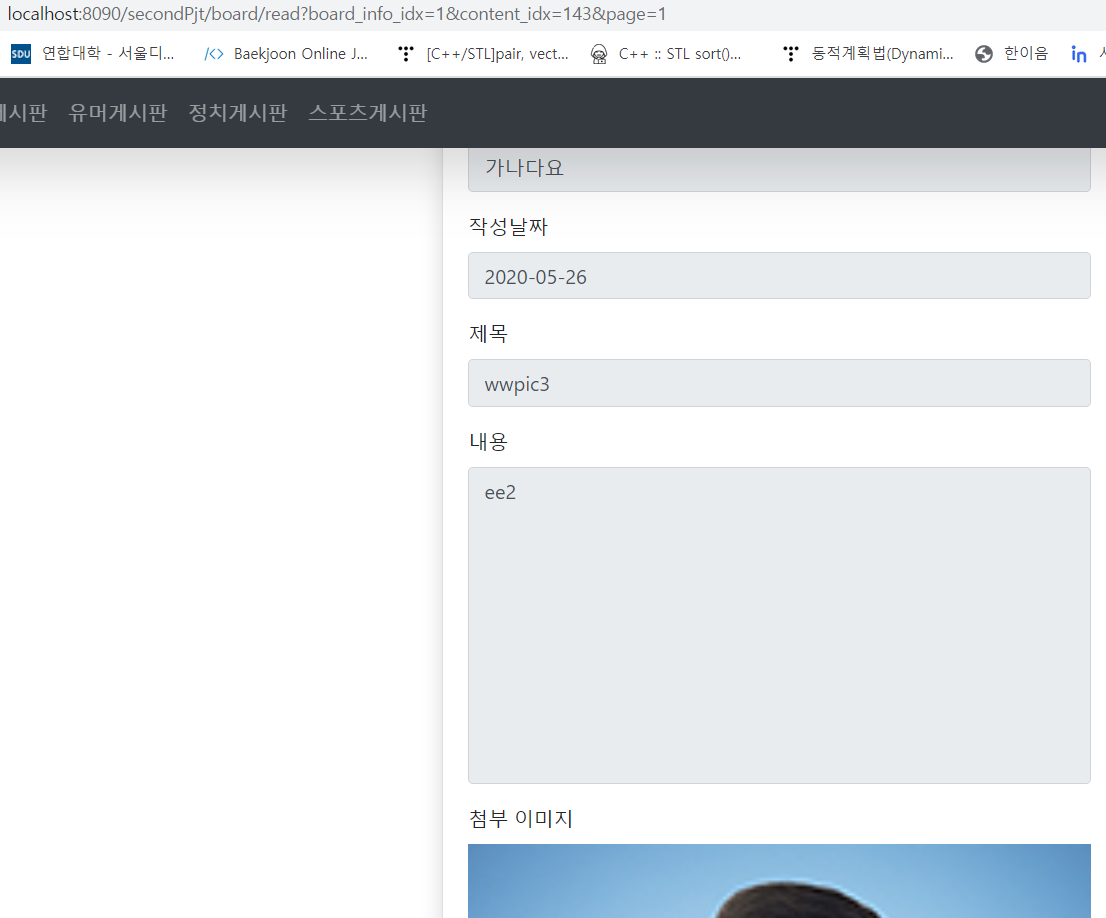Screen dimensions: 1106x918
Task: Open the C++ :: STL sort()... bookmark
Action: point(680,54)
